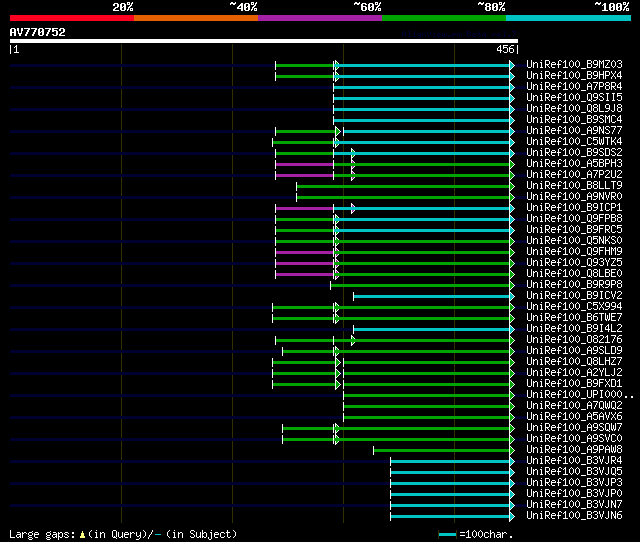Click the yellow query gap legend marker
This screenshot has width=640, height=542.
click(82, 534)
